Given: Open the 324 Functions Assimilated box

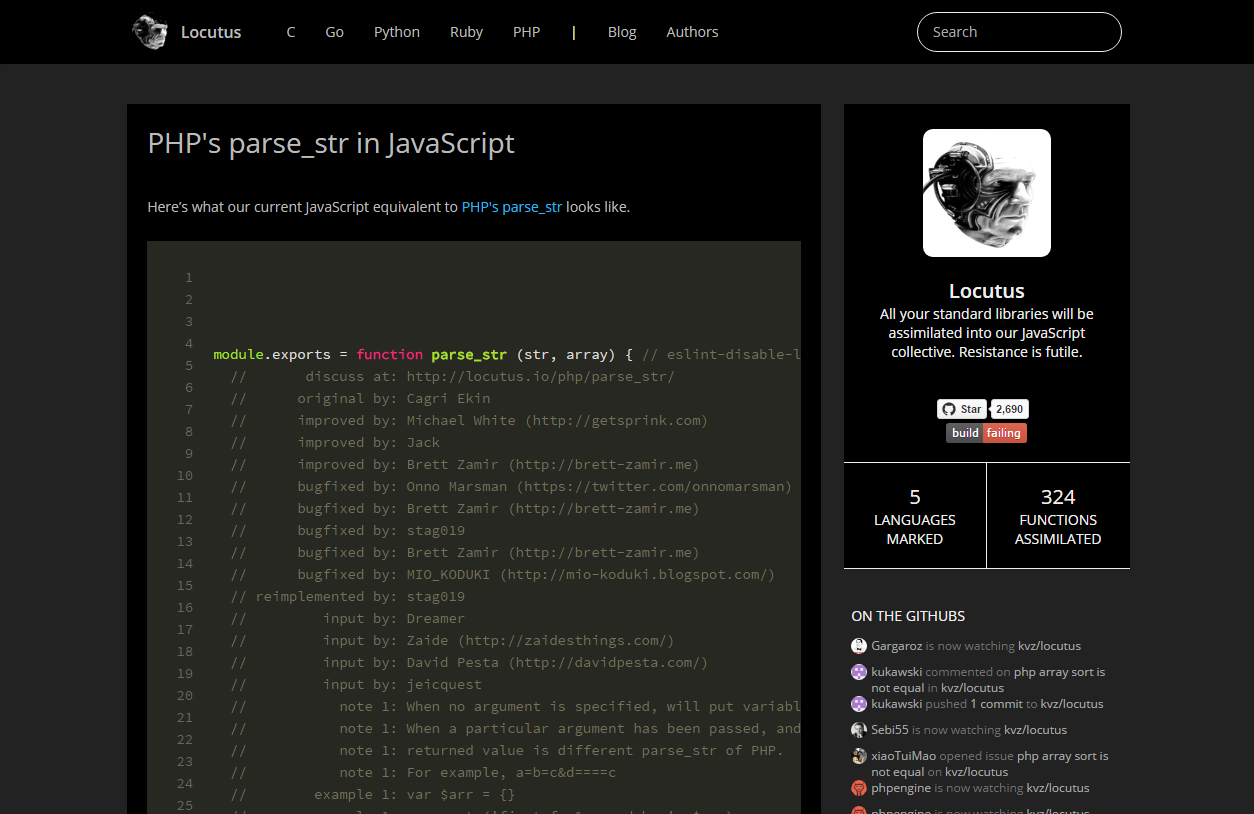Looking at the screenshot, I should (1058, 516).
